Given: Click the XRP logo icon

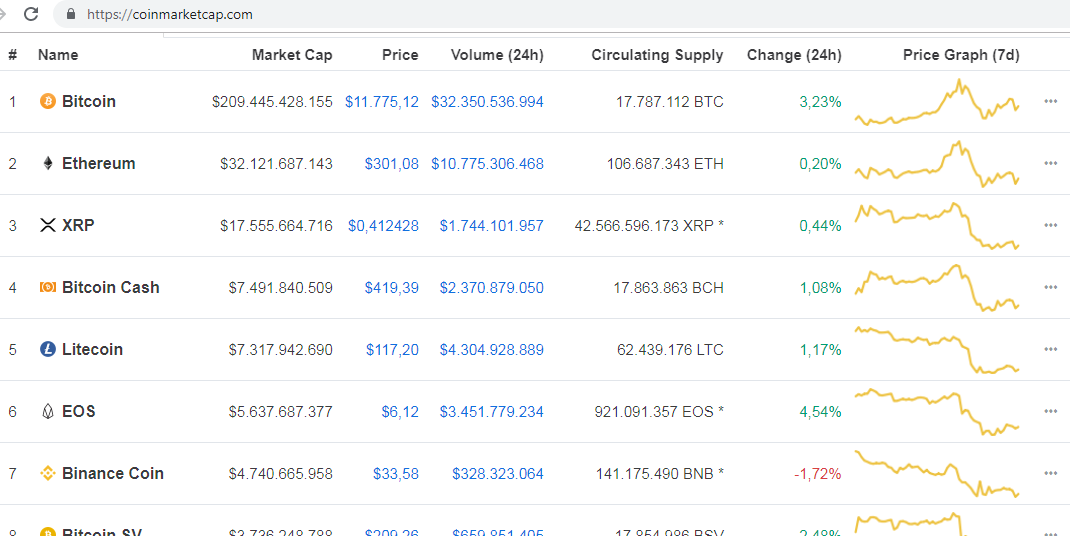Looking at the screenshot, I should (x=48, y=225).
